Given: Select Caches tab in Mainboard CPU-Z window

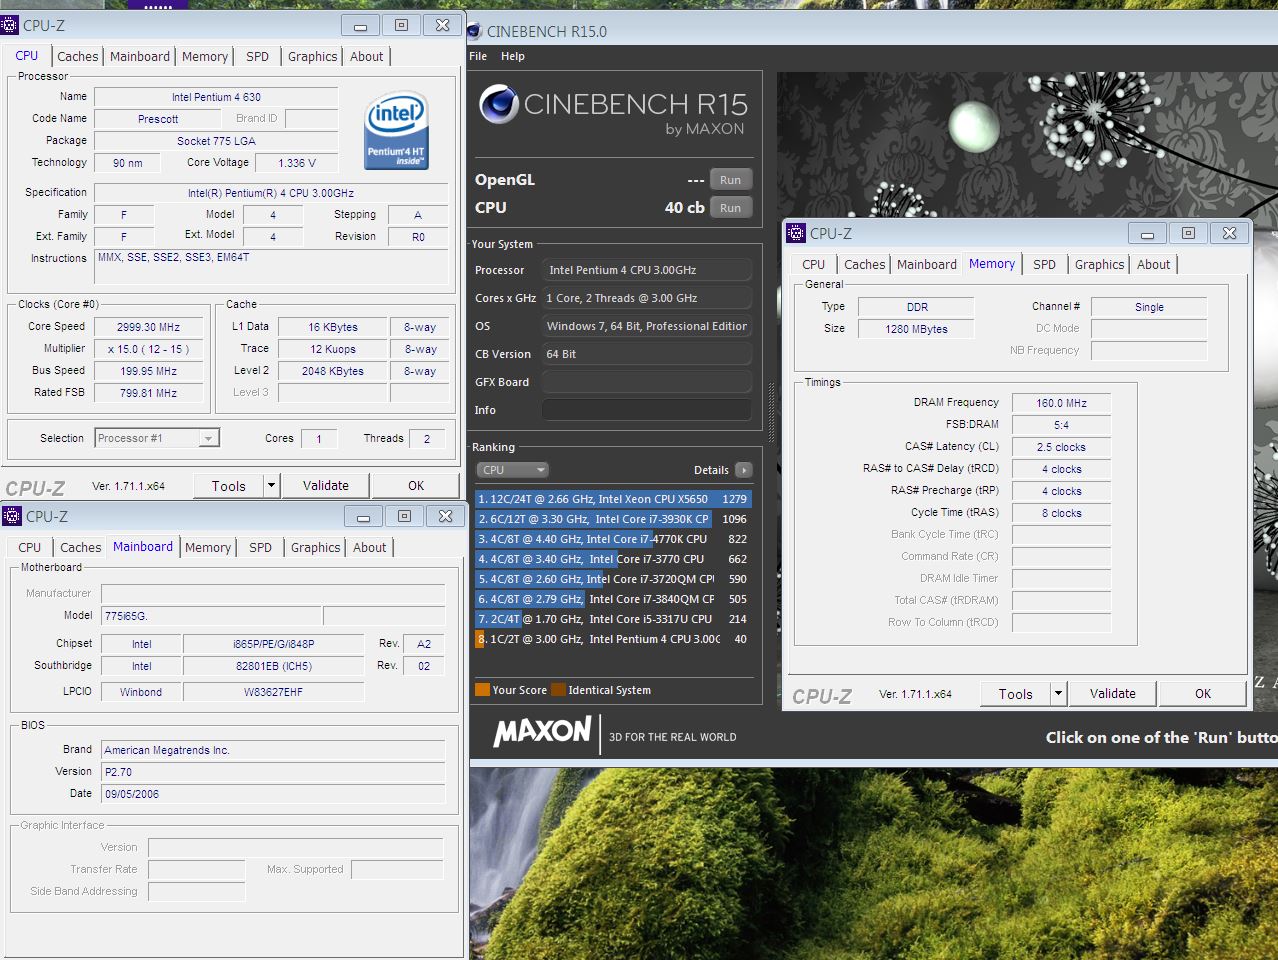Looking at the screenshot, I should tap(81, 547).
